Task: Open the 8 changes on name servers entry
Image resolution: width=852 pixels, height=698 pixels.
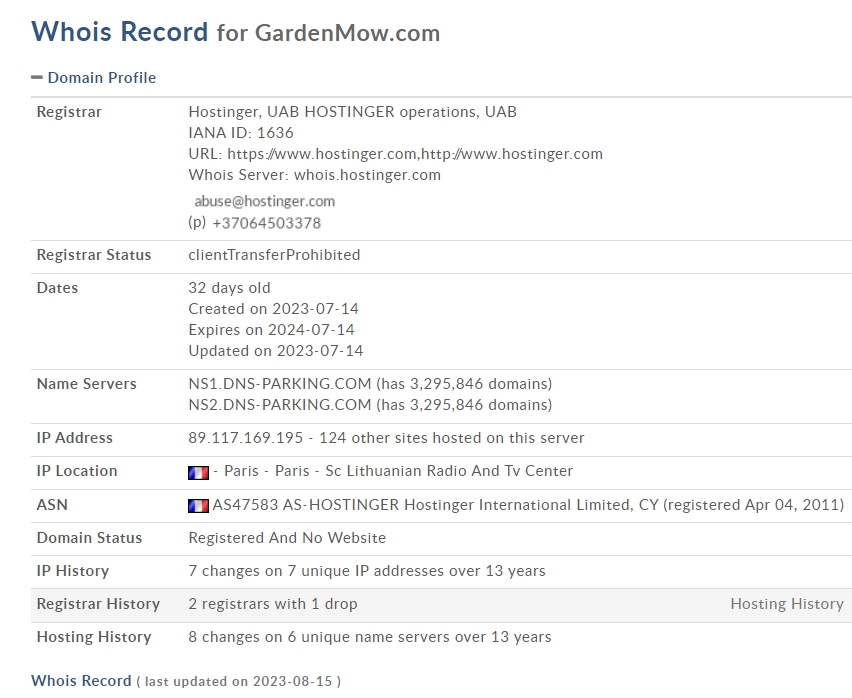Action: (x=369, y=637)
